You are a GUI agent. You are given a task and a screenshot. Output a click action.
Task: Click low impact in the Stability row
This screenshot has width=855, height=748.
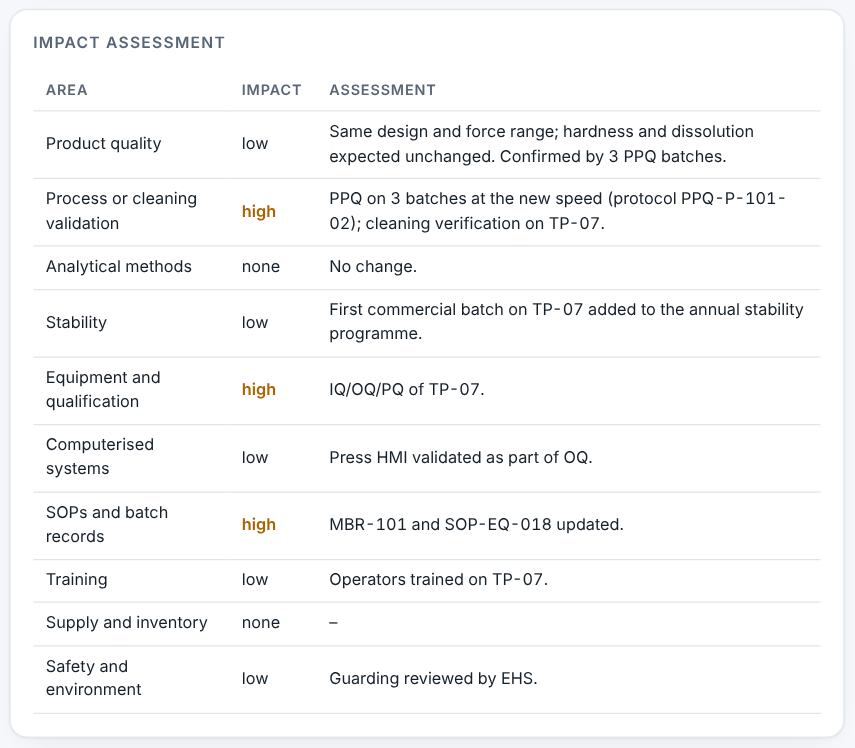tap(255, 322)
